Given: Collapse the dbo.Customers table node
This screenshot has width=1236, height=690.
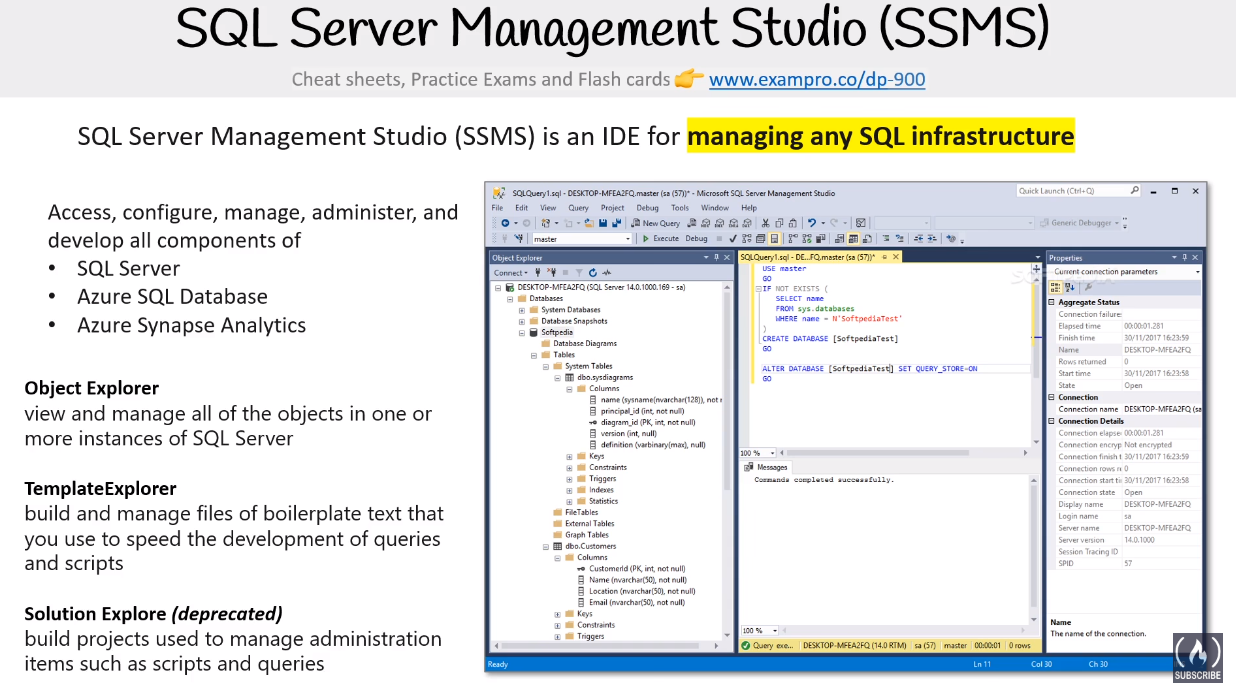Looking at the screenshot, I should point(546,546).
